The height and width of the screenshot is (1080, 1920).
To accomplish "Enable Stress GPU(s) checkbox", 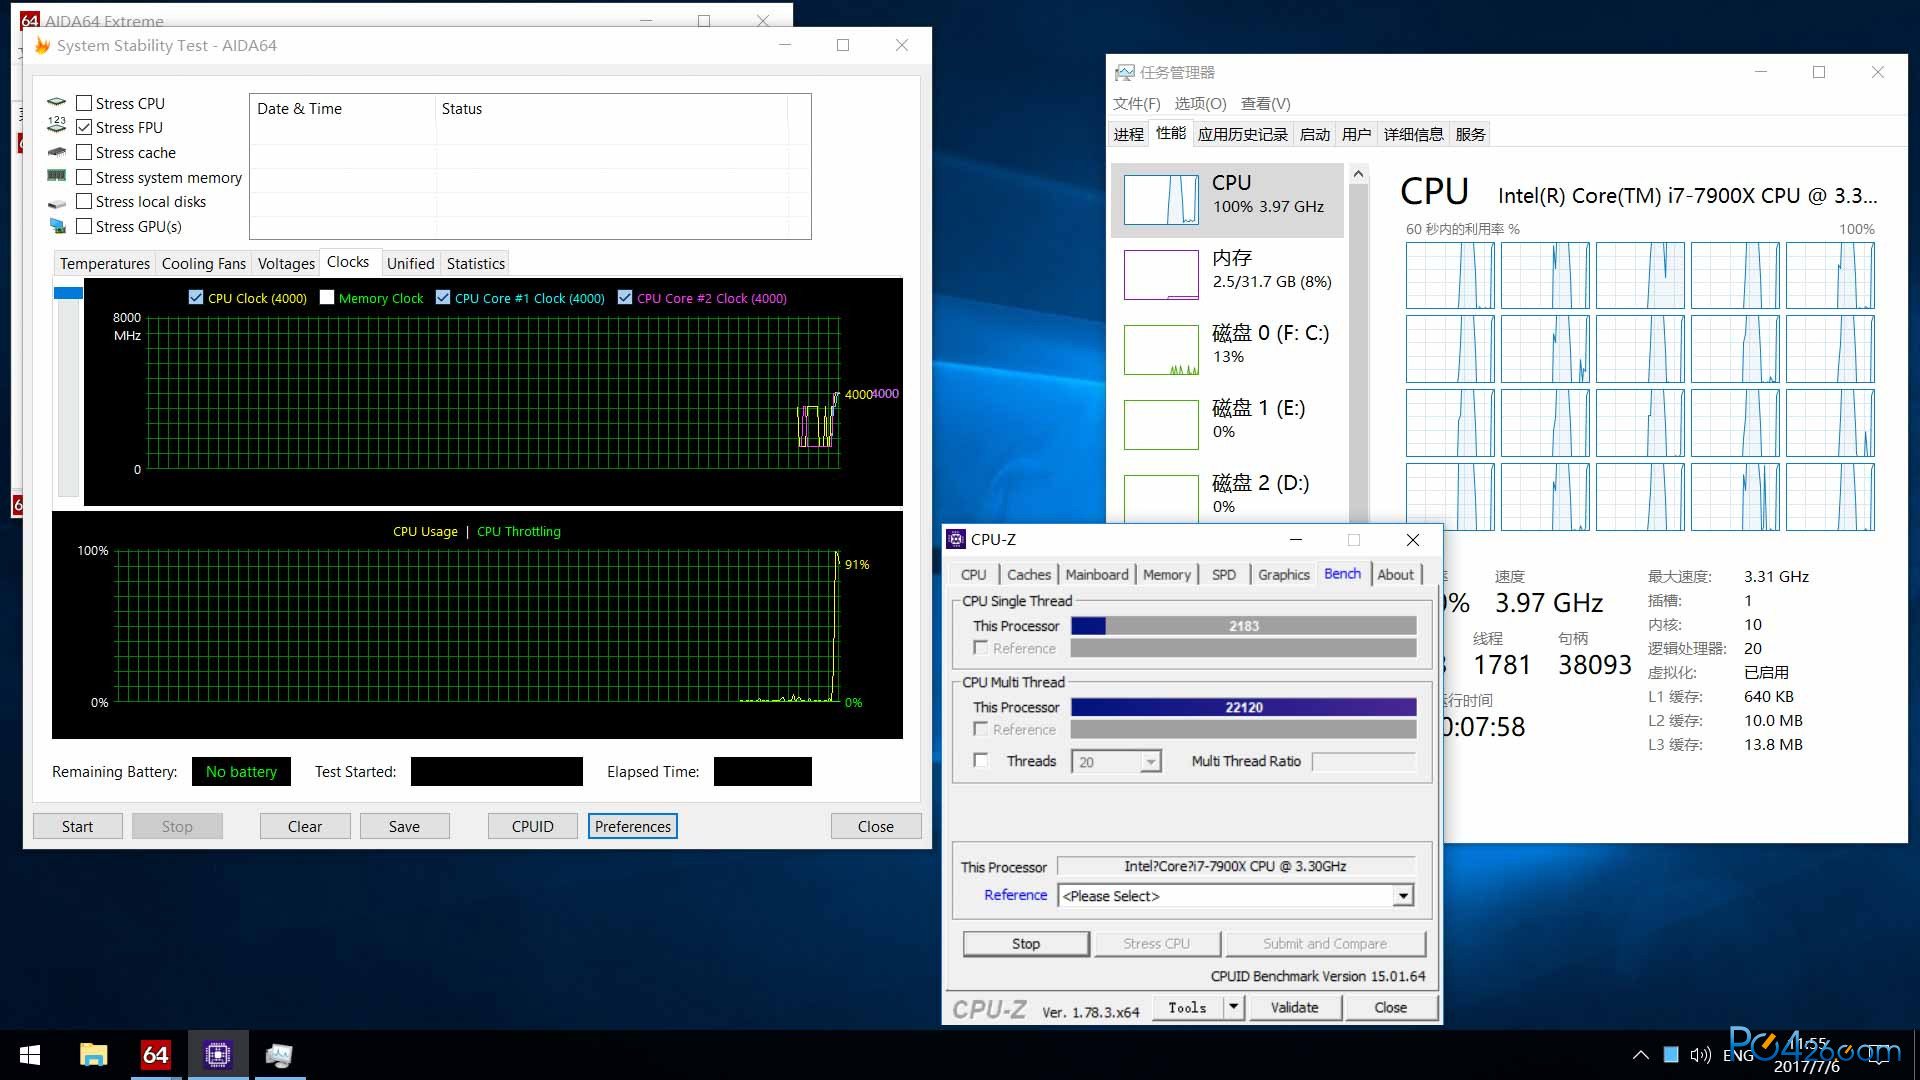I will (84, 226).
